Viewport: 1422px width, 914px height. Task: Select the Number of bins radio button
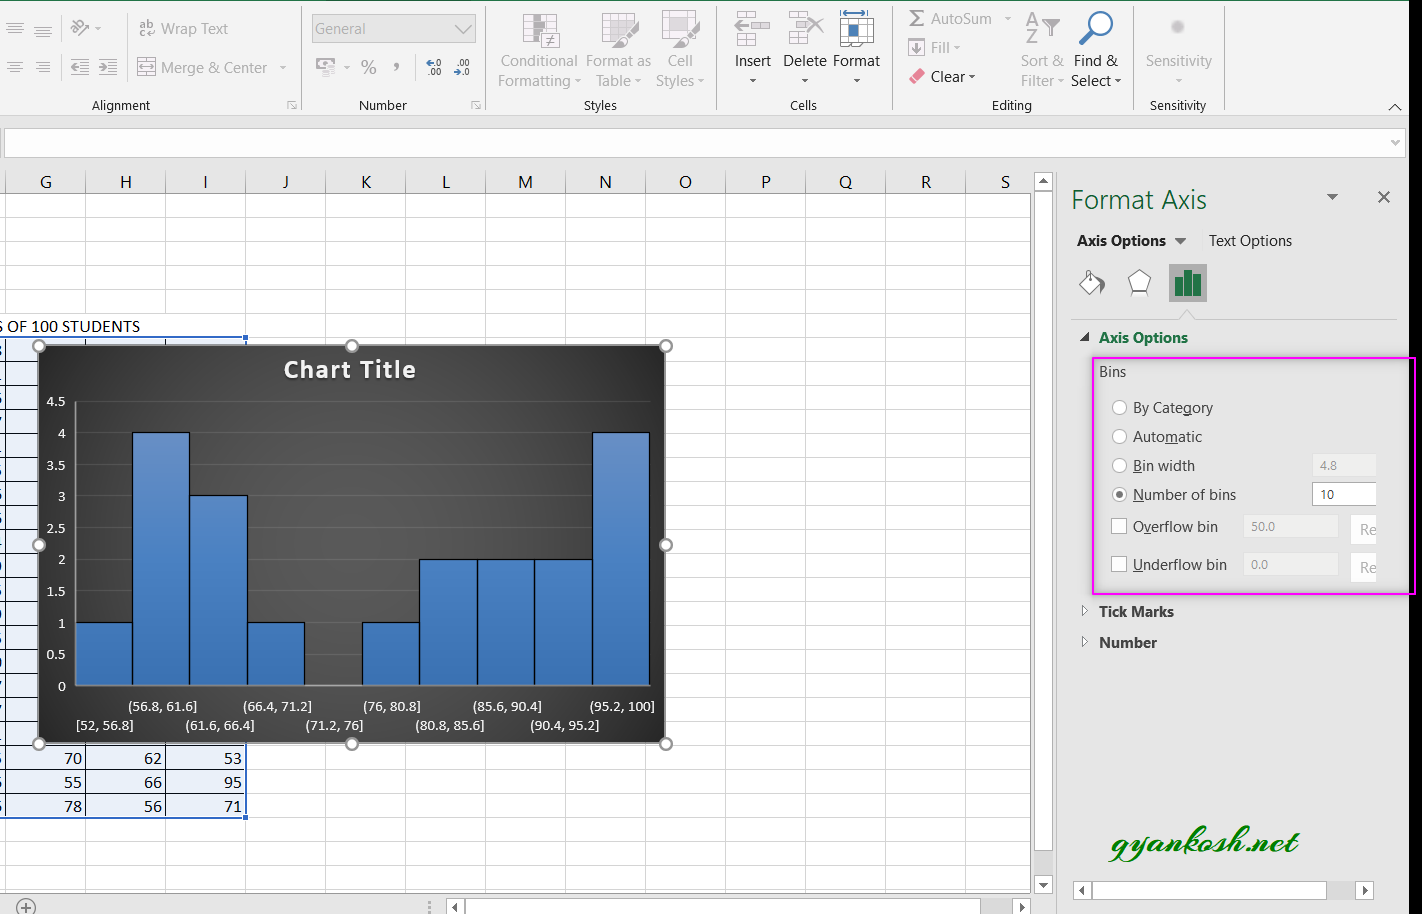(x=1120, y=494)
